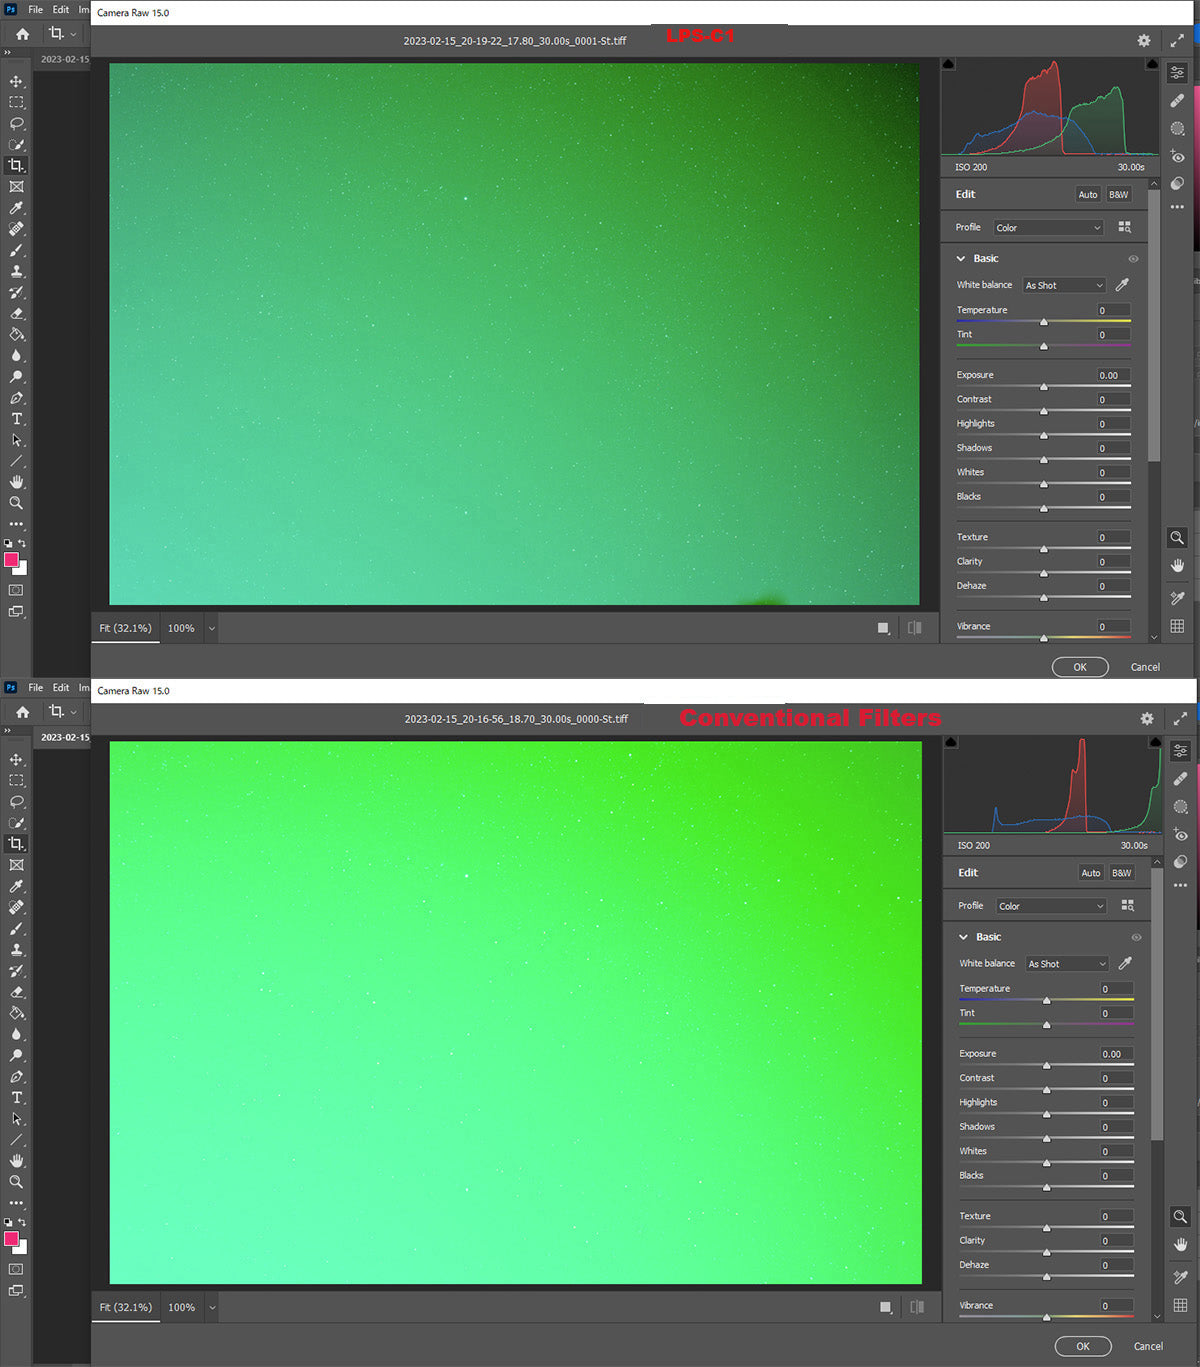
Task: Click Temperature slider handle in upper Camera Raw
Action: (x=1044, y=322)
